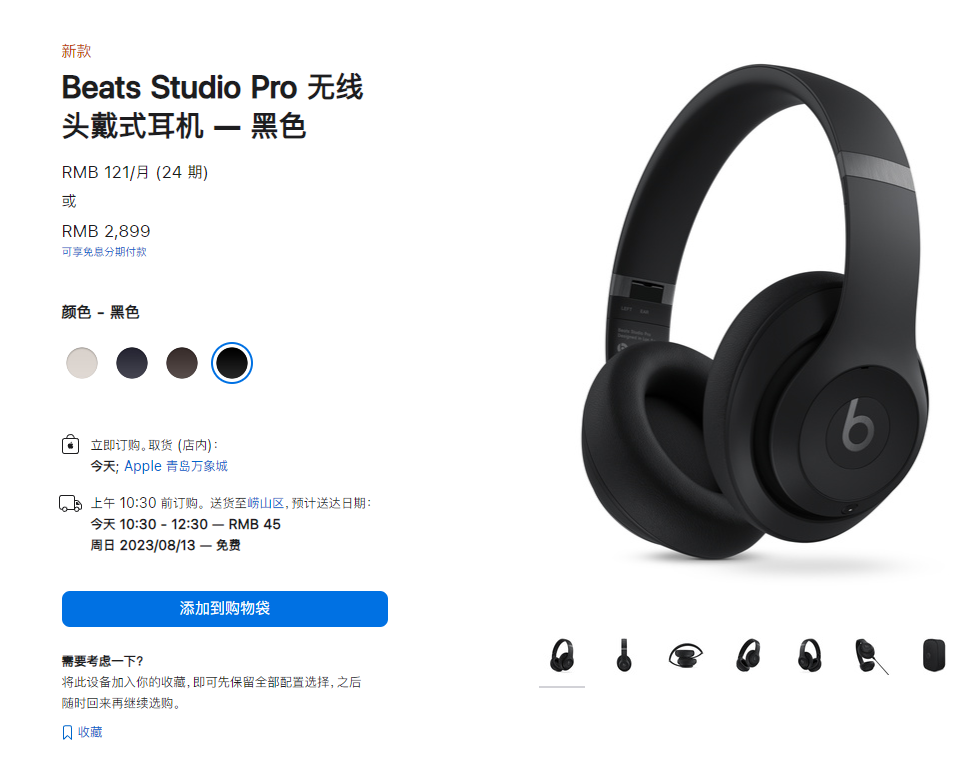Choose the navy blue color swatch
The width and height of the screenshot is (977, 762).
point(132,363)
